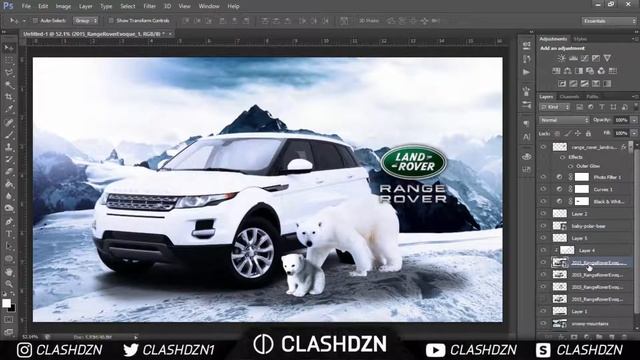Image resolution: width=640 pixels, height=360 pixels.
Task: Lock all with the padlock icon
Action: coord(588,133)
